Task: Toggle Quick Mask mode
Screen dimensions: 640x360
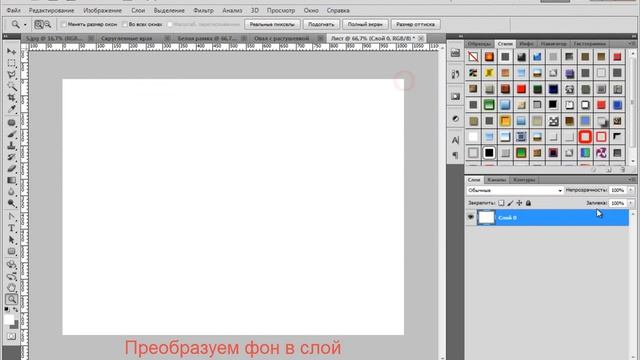Action: tap(11, 337)
